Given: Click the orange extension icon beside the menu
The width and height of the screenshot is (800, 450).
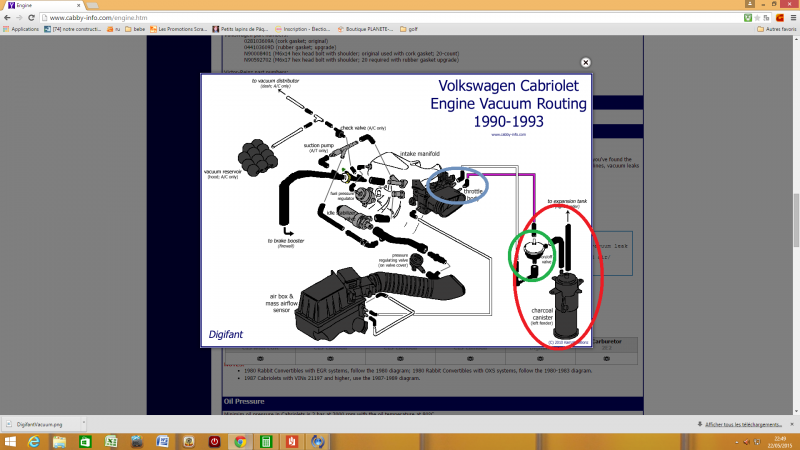Looking at the screenshot, I should coord(780,17).
